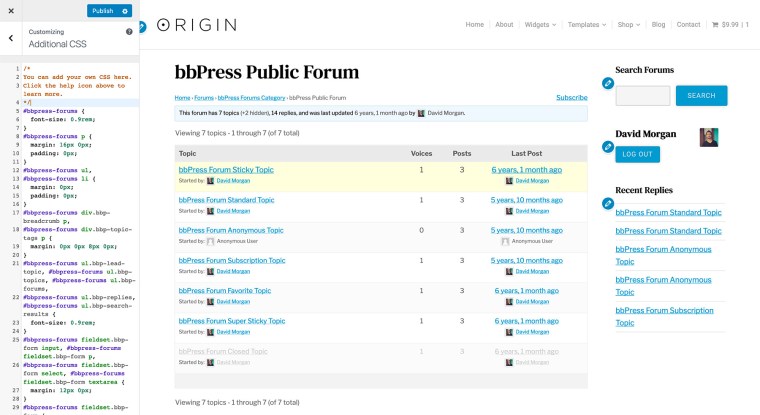
Task: Click last post time of Favorite Topic row
Action: [x=526, y=290]
